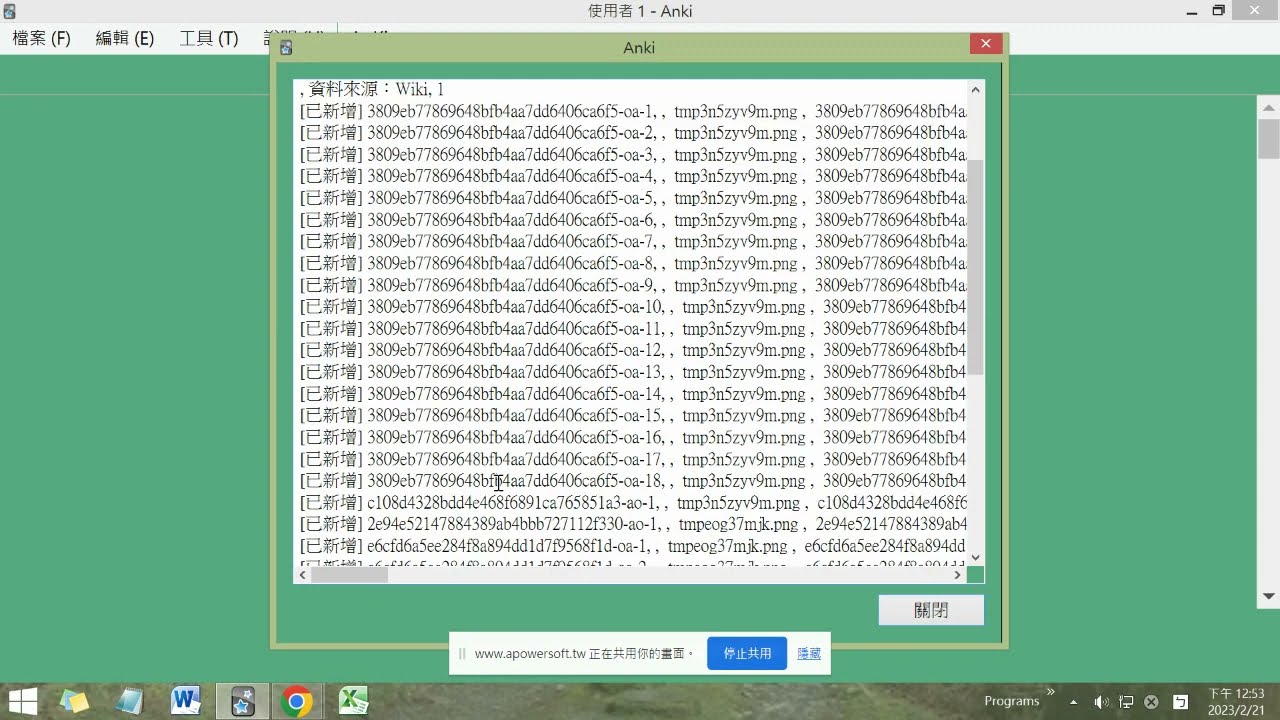The width and height of the screenshot is (1280, 720).
Task: Stop screen sharing with 停止共用 button
Action: click(x=747, y=653)
